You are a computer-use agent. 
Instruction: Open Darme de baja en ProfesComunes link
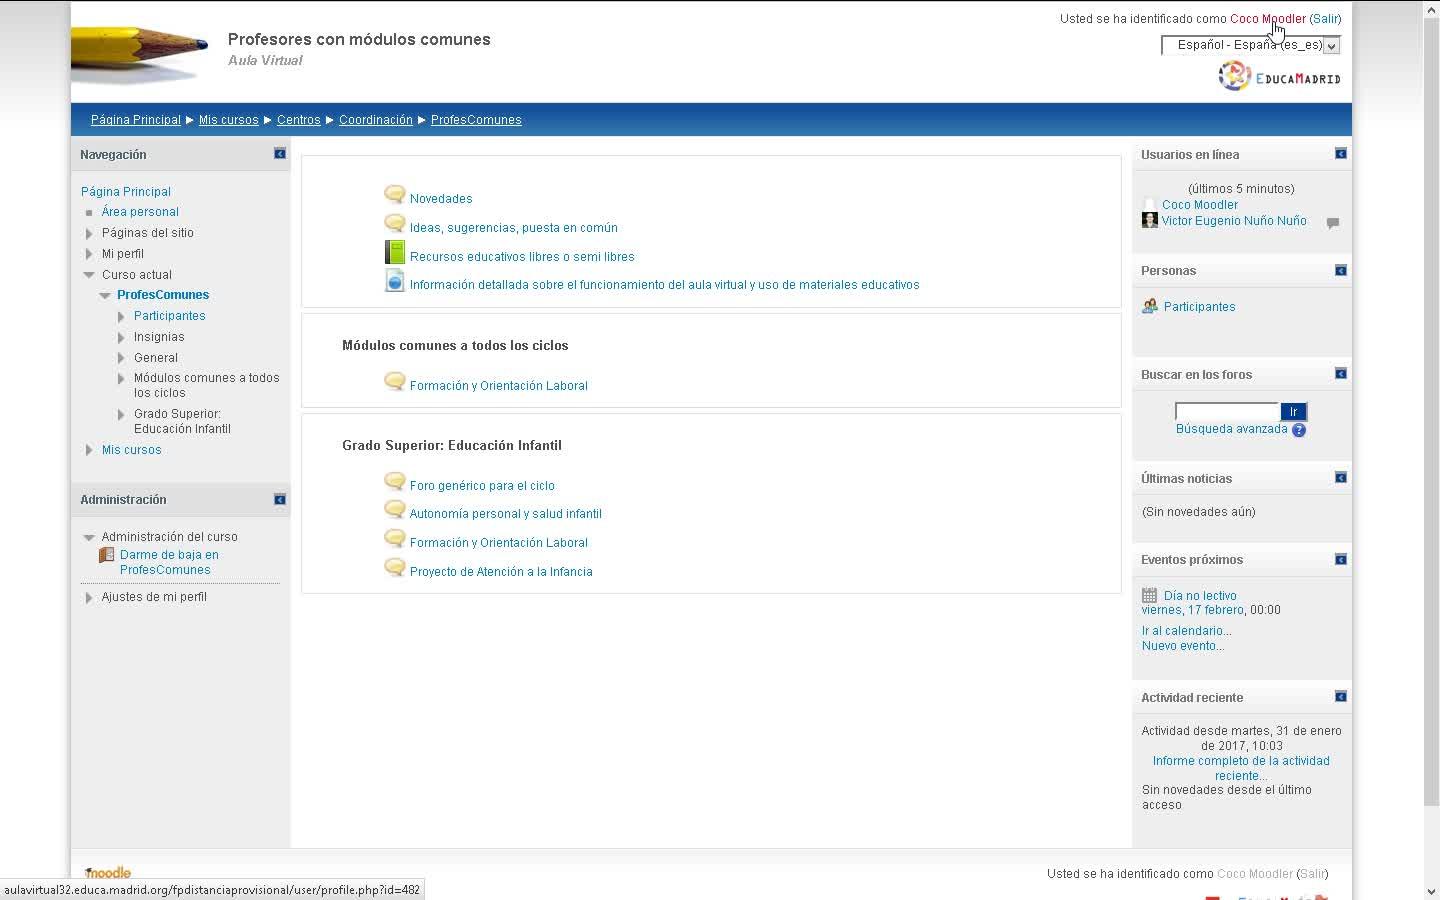169,562
